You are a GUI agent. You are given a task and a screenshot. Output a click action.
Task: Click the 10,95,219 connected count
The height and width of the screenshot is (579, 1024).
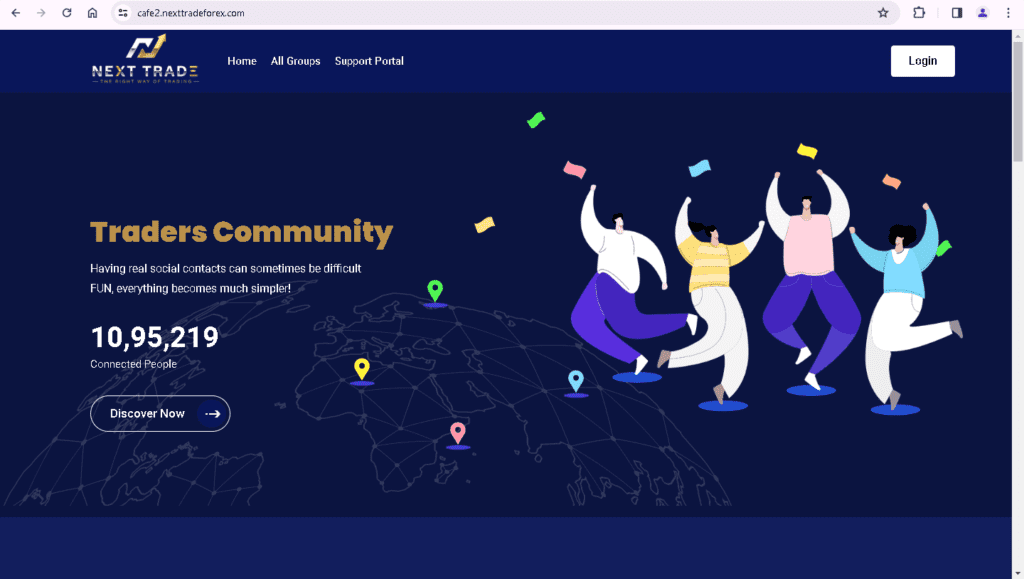(155, 337)
